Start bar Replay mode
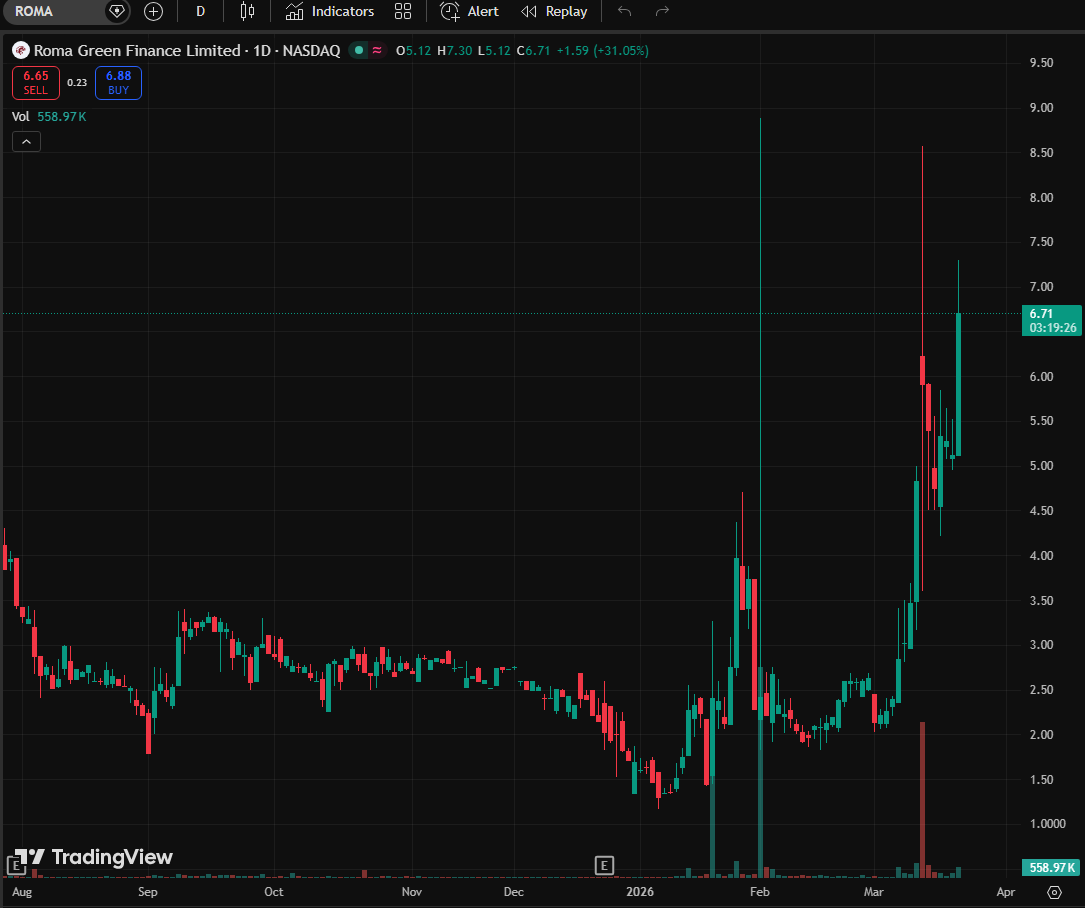The width and height of the screenshot is (1085, 908). coord(554,12)
